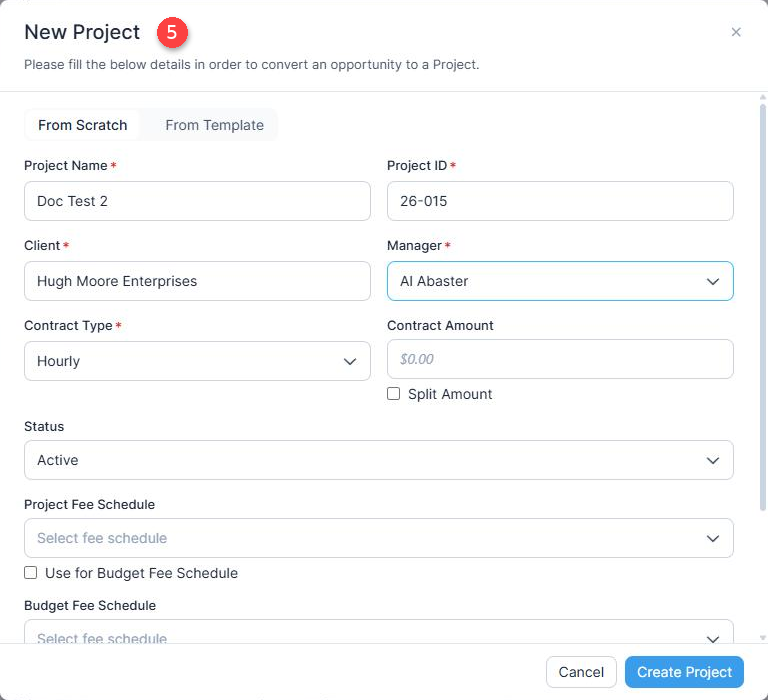Screen dimensions: 768x700
Task: Click the Client input field
Action: point(197,281)
